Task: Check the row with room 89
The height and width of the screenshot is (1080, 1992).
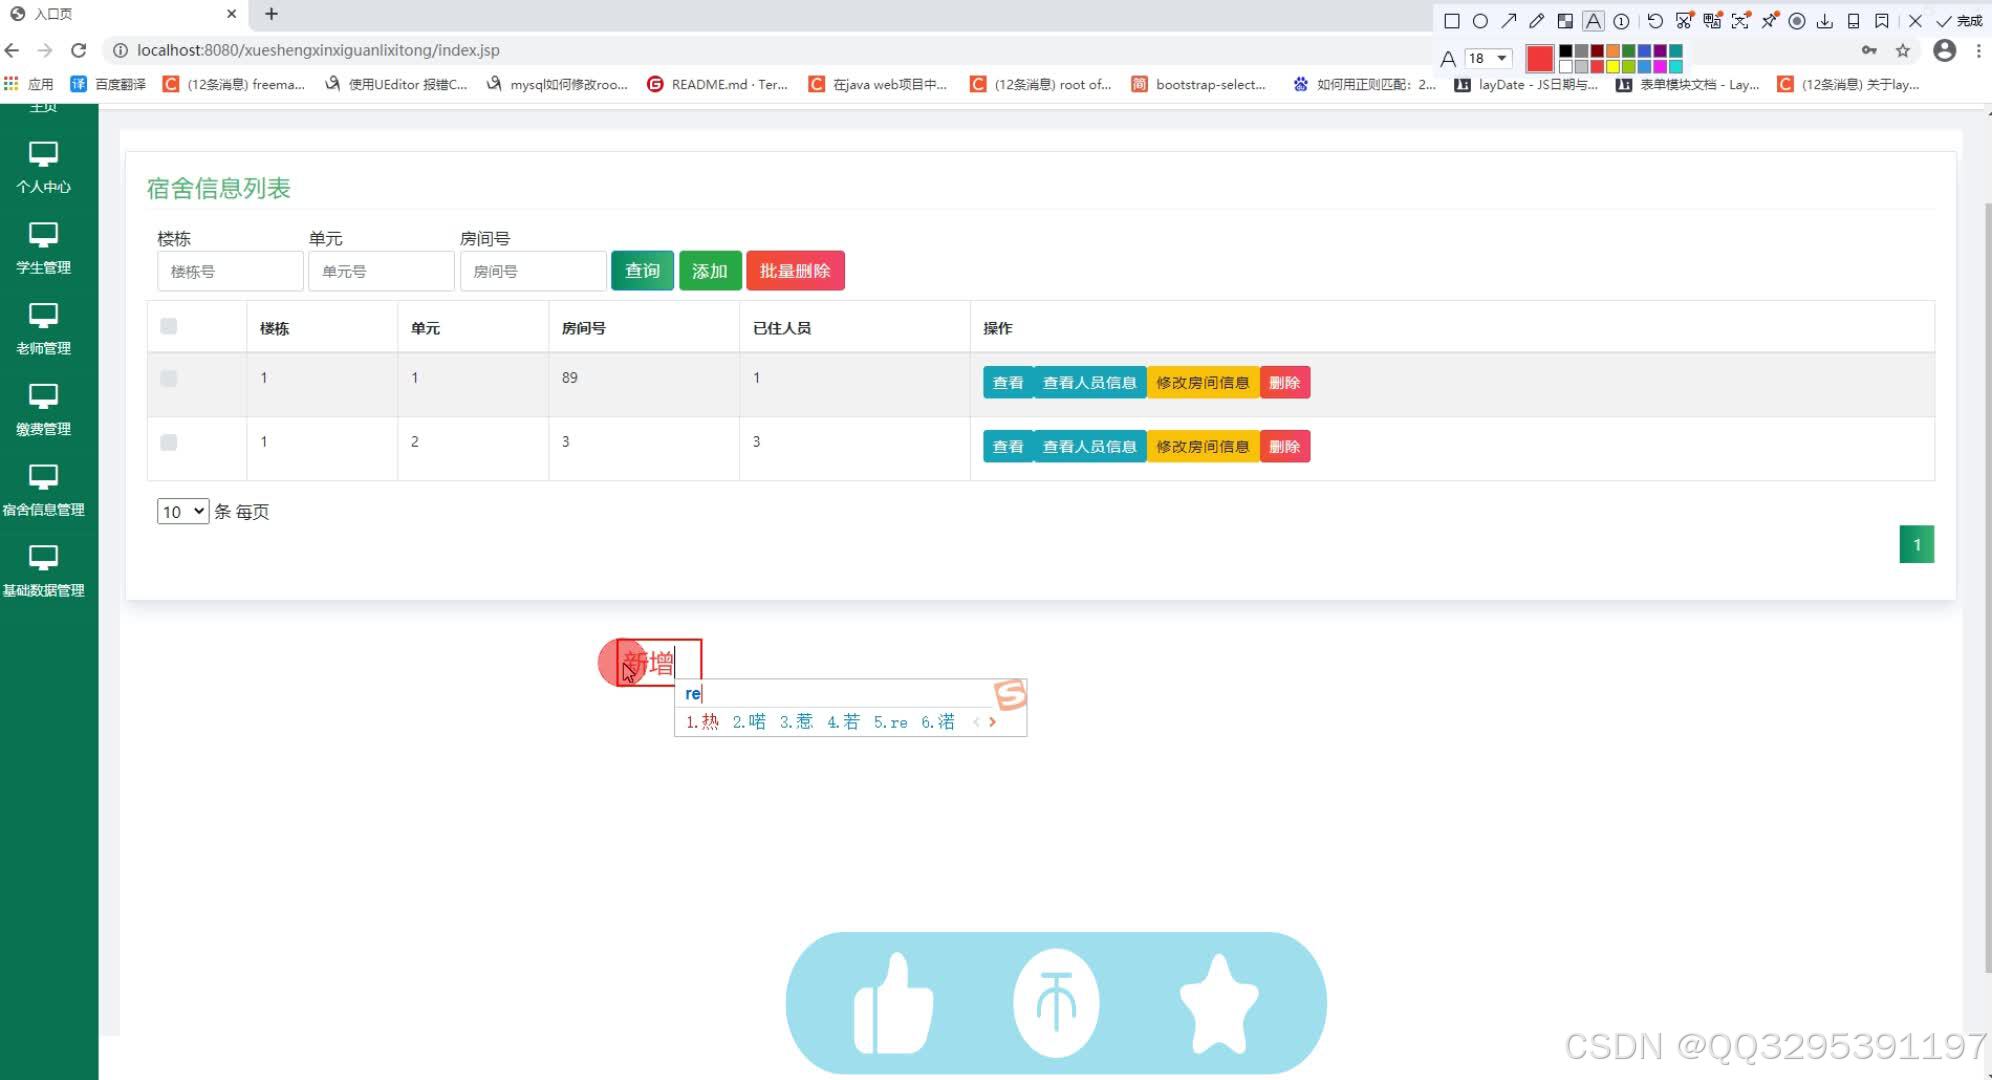Action: point(169,378)
